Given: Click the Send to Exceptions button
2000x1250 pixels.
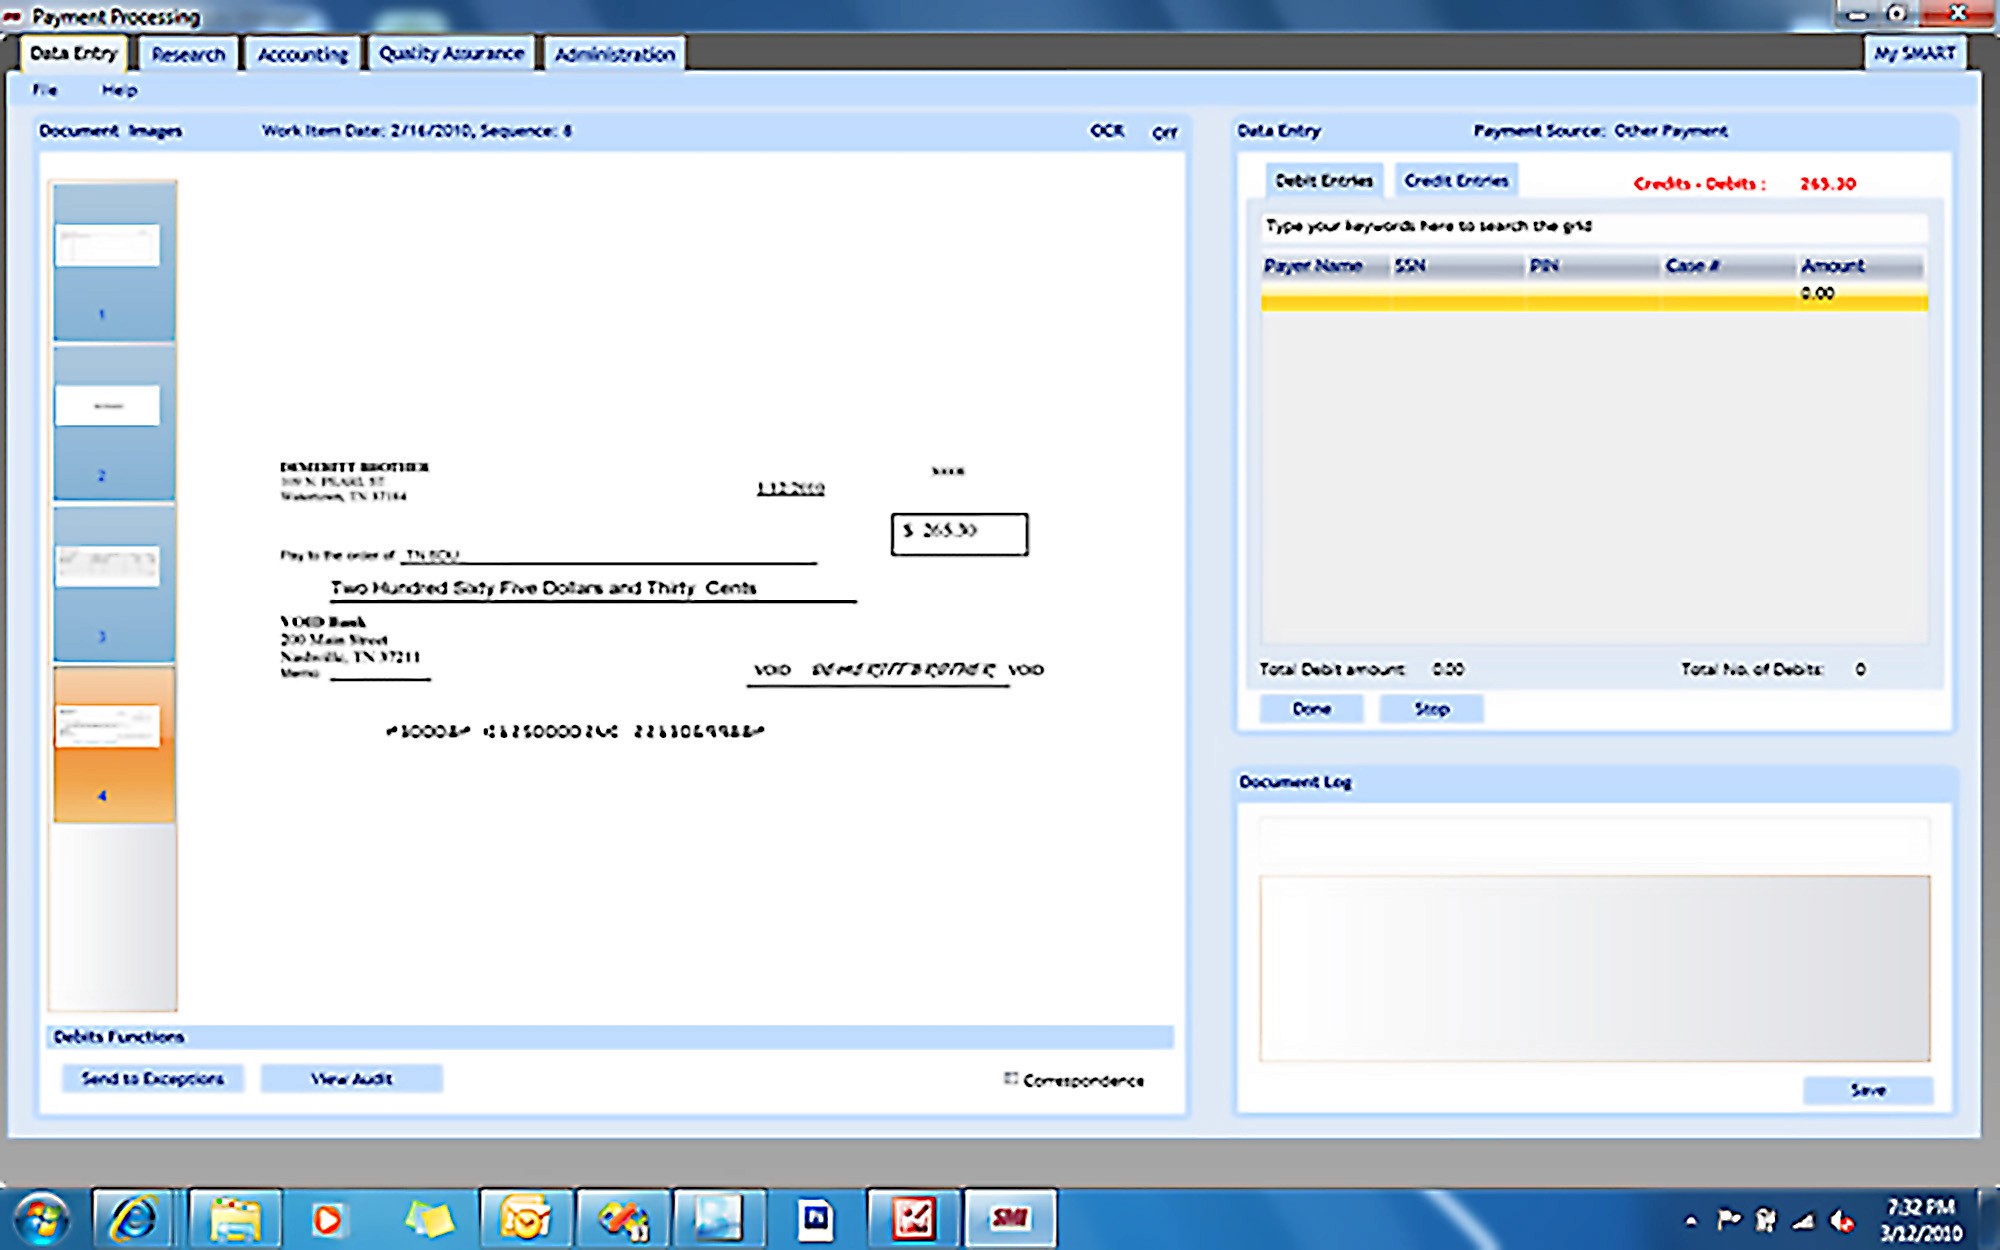Looking at the screenshot, I should [152, 1078].
